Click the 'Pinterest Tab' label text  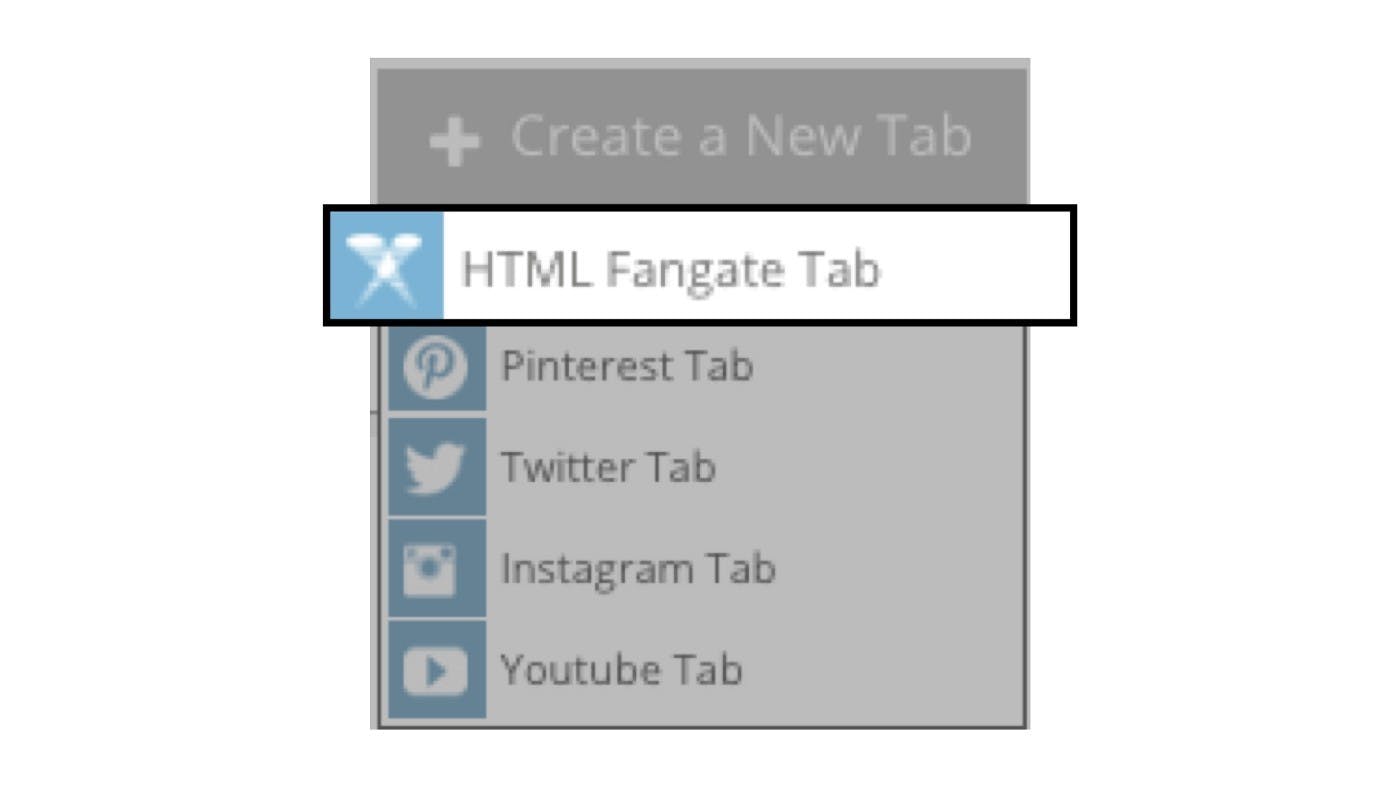pyautogui.click(x=627, y=366)
